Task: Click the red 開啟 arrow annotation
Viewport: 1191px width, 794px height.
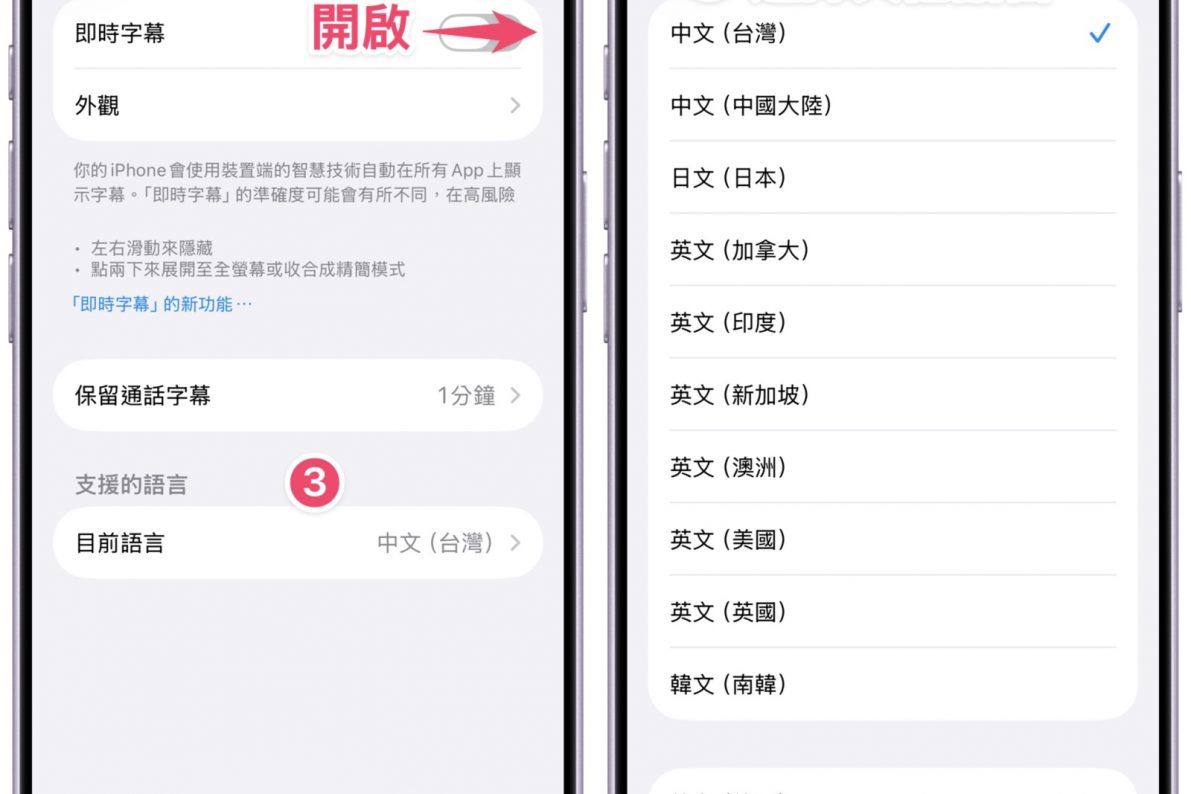Action: click(480, 31)
